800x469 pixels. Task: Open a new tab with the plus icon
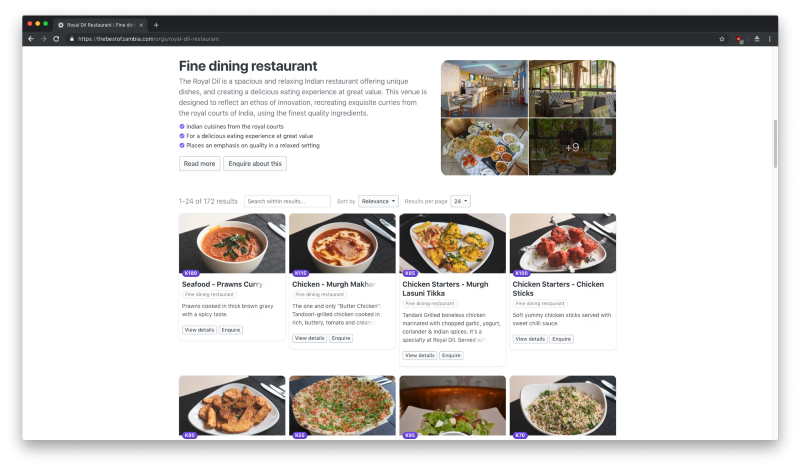pyautogui.click(x=156, y=24)
